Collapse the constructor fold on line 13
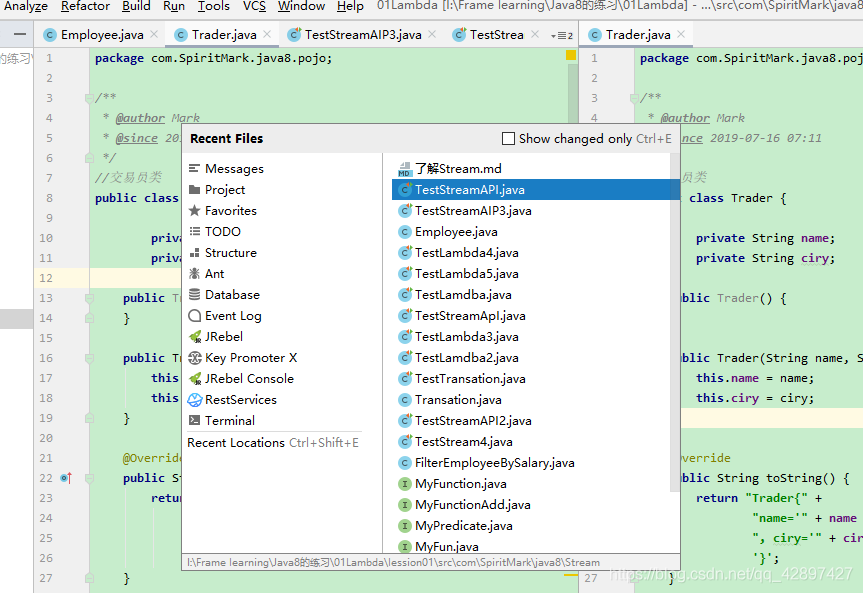 pos(89,298)
